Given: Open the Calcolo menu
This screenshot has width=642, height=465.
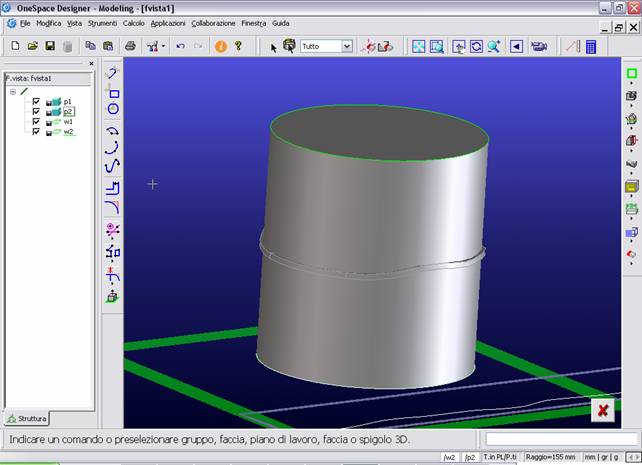Looking at the screenshot, I should pos(133,23).
